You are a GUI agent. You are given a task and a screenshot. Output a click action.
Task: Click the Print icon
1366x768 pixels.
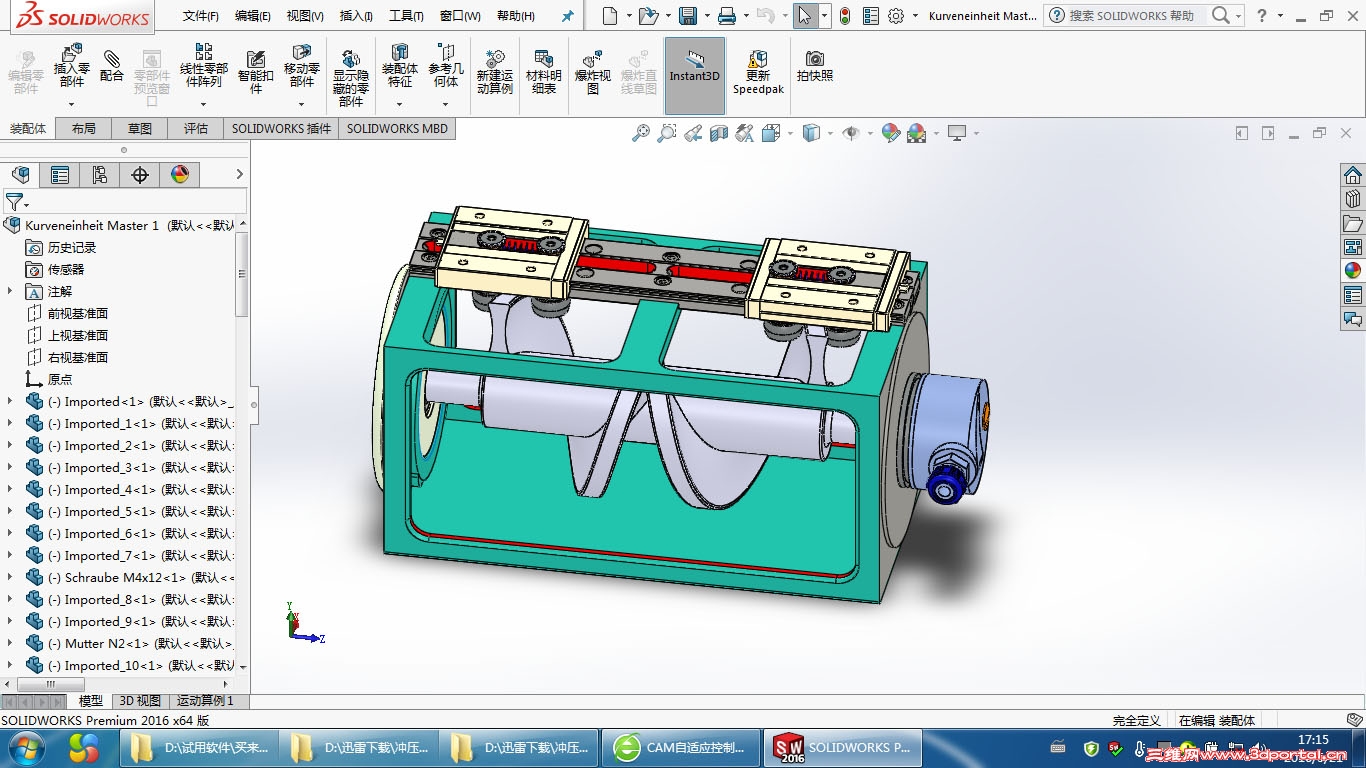click(x=727, y=16)
